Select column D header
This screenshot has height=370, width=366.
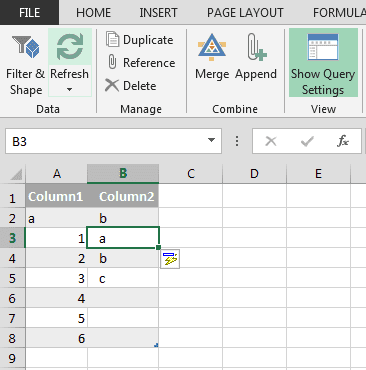click(254, 174)
